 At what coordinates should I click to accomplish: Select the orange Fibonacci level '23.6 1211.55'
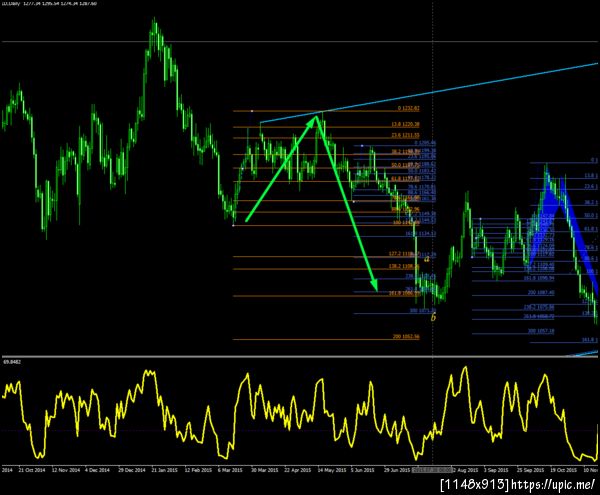click(406, 135)
